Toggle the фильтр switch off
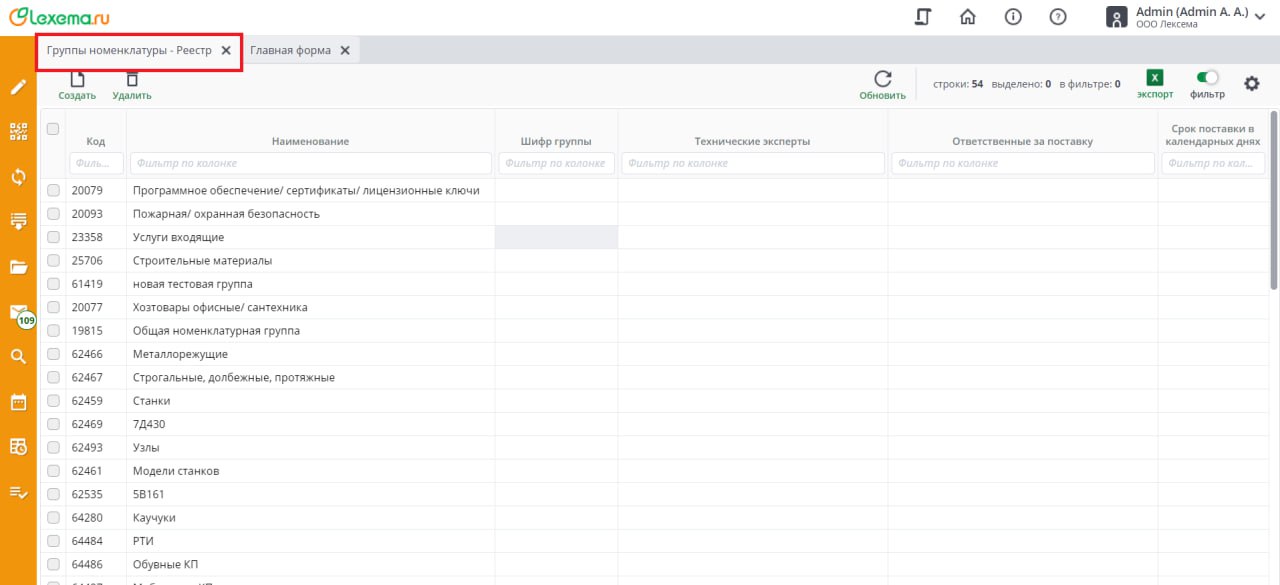 click(x=1207, y=77)
